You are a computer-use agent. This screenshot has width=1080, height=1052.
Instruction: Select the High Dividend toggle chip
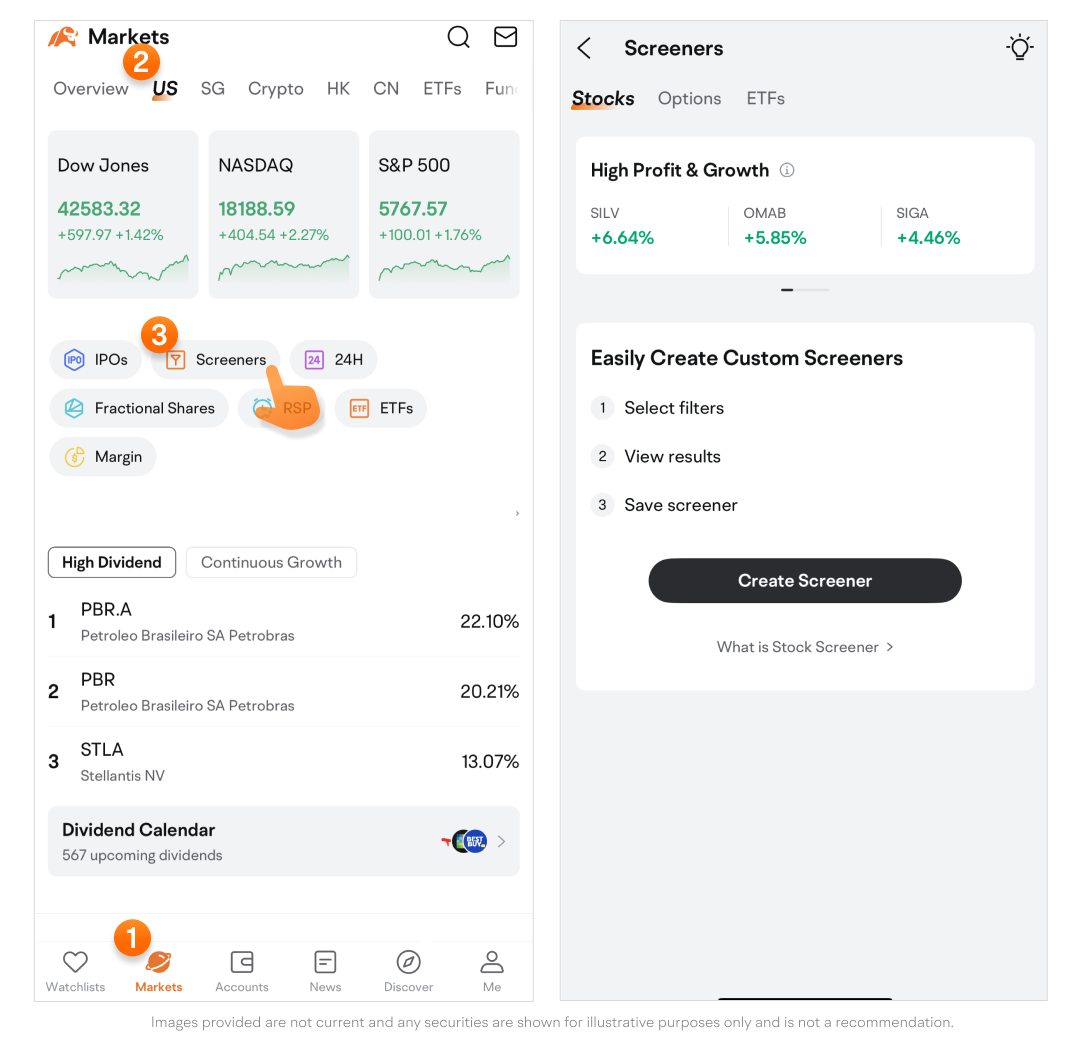point(112,562)
